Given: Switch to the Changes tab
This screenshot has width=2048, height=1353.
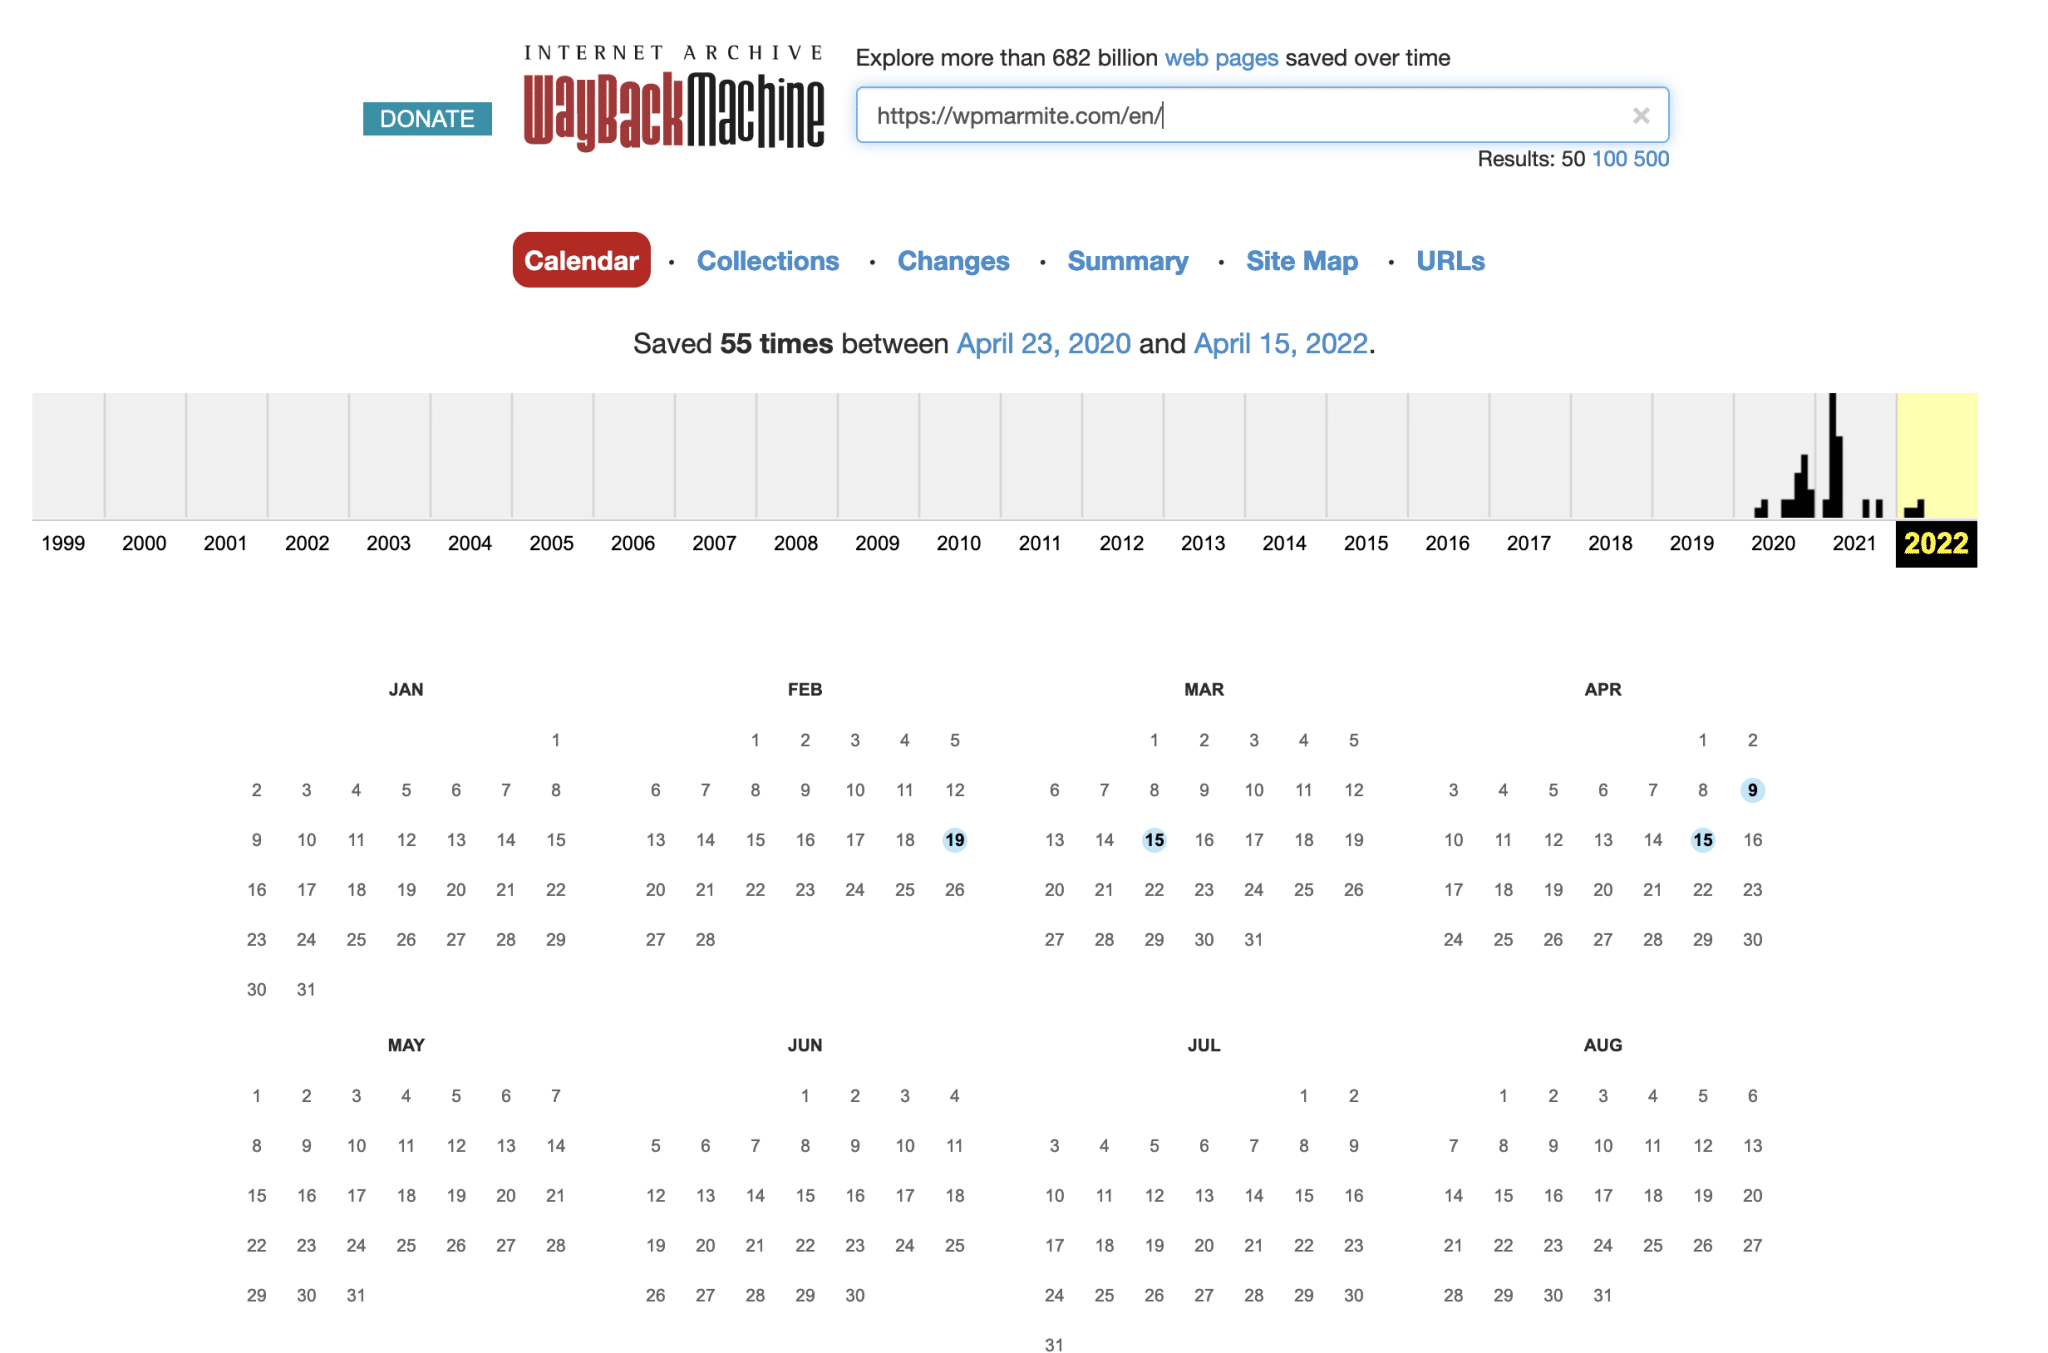Looking at the screenshot, I should (x=953, y=261).
